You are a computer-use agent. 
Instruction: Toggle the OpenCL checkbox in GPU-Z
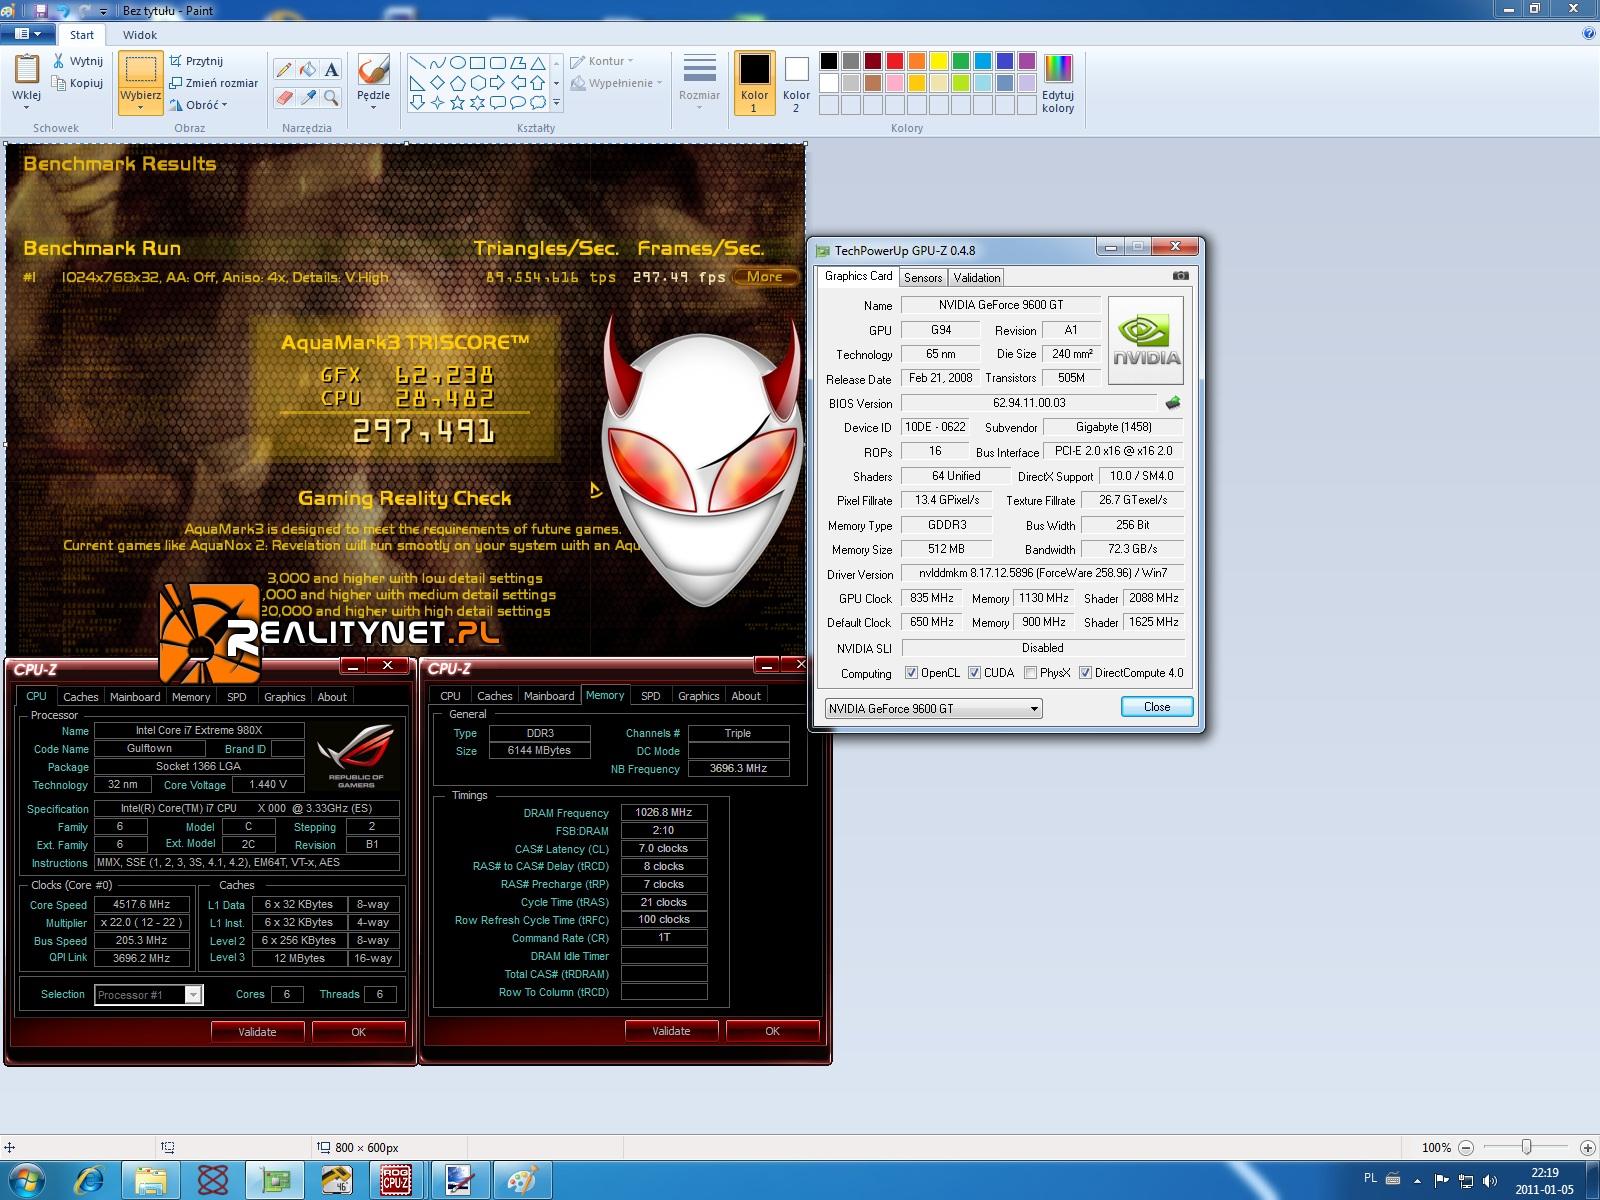point(911,673)
